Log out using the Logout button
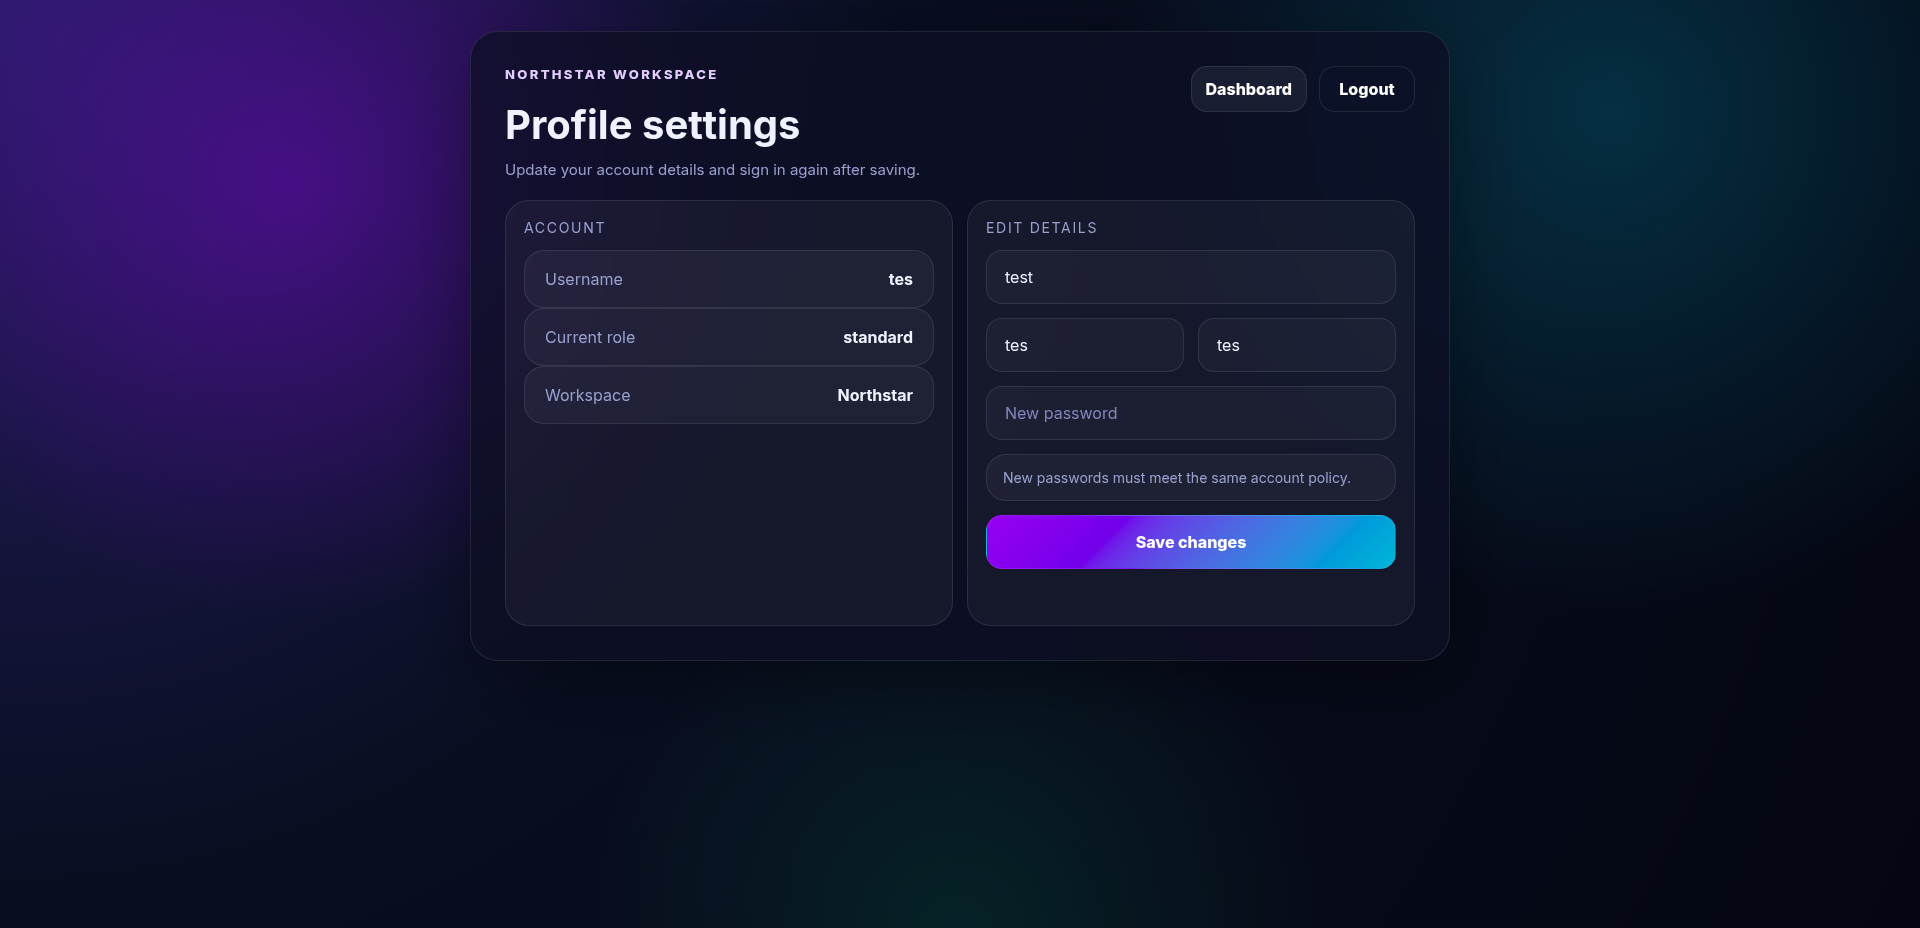Viewport: 1920px width, 928px height. 1366,89
